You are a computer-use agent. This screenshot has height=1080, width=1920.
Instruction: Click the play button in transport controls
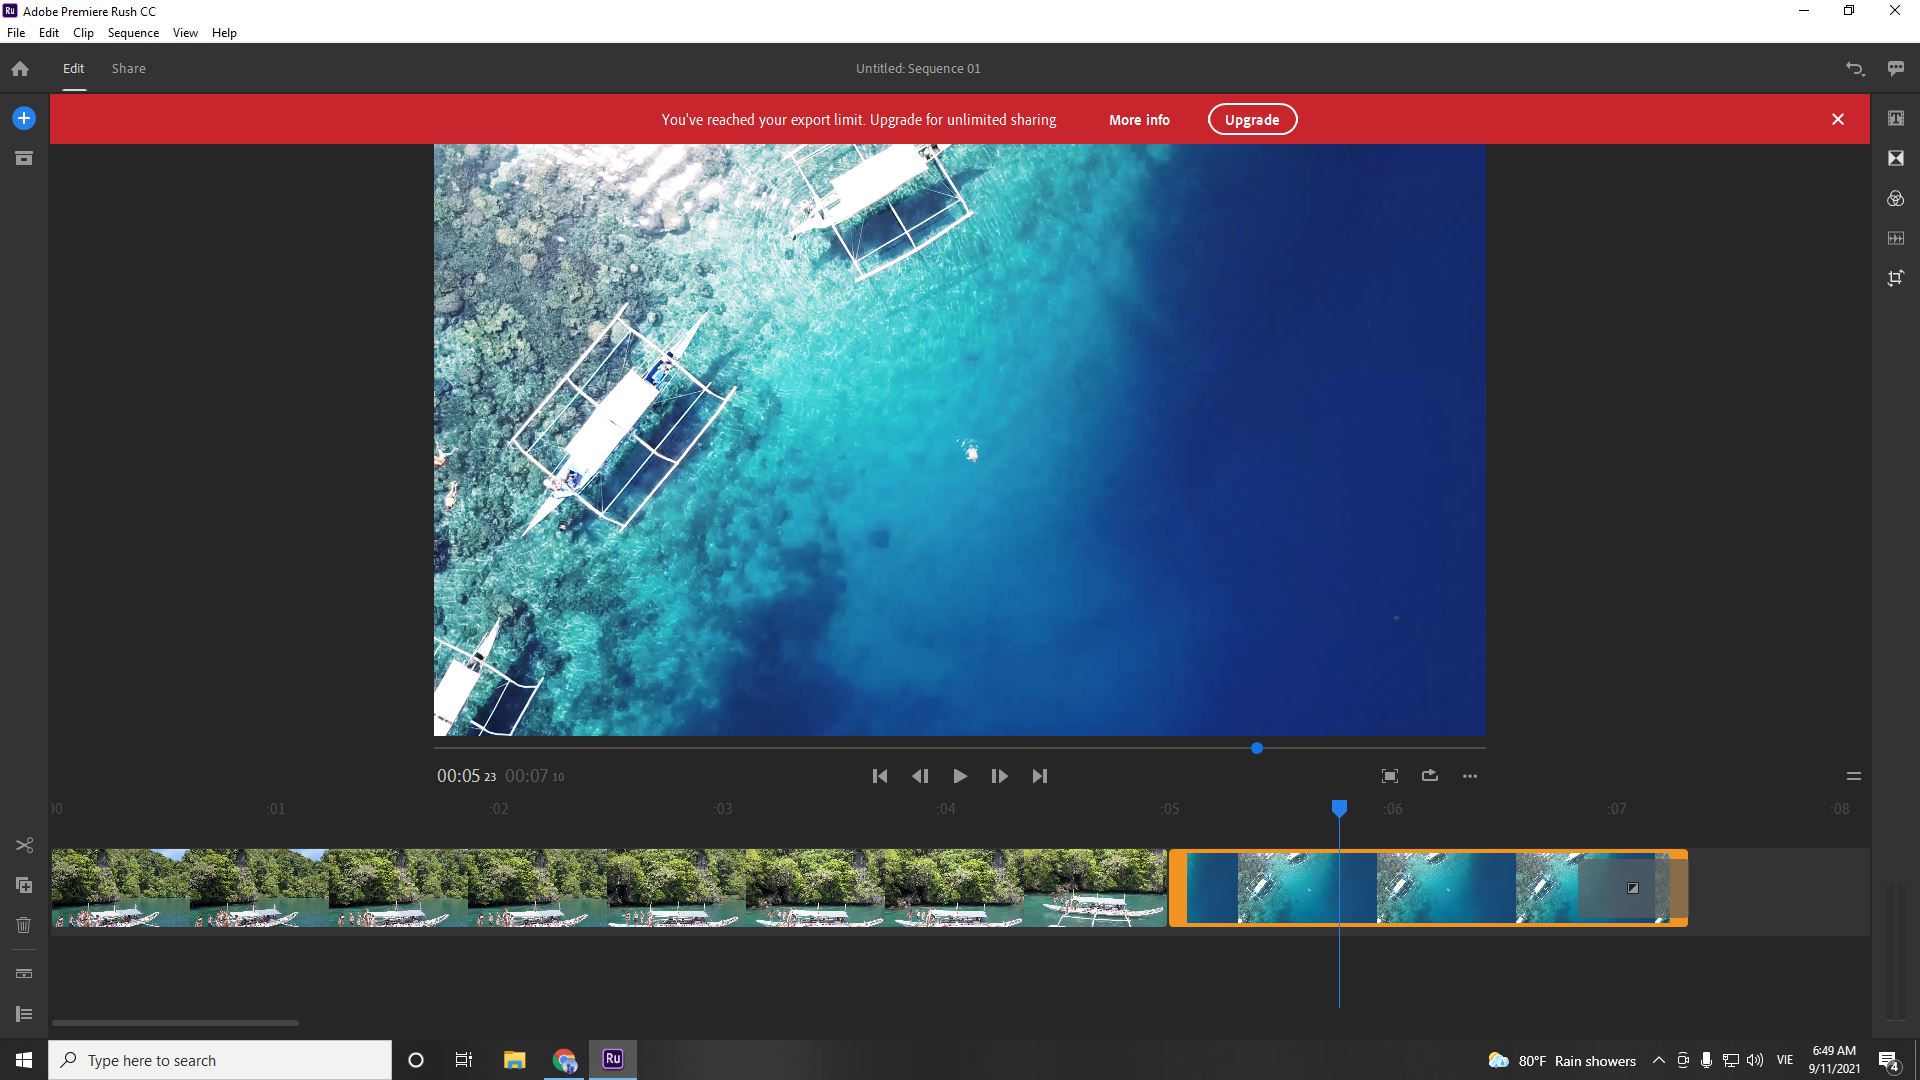click(960, 775)
